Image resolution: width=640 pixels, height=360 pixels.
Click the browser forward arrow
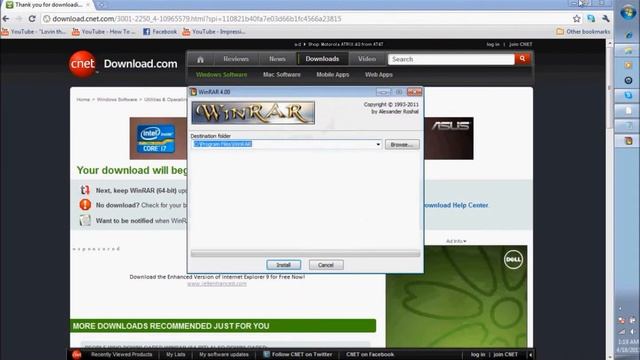(x=19, y=19)
